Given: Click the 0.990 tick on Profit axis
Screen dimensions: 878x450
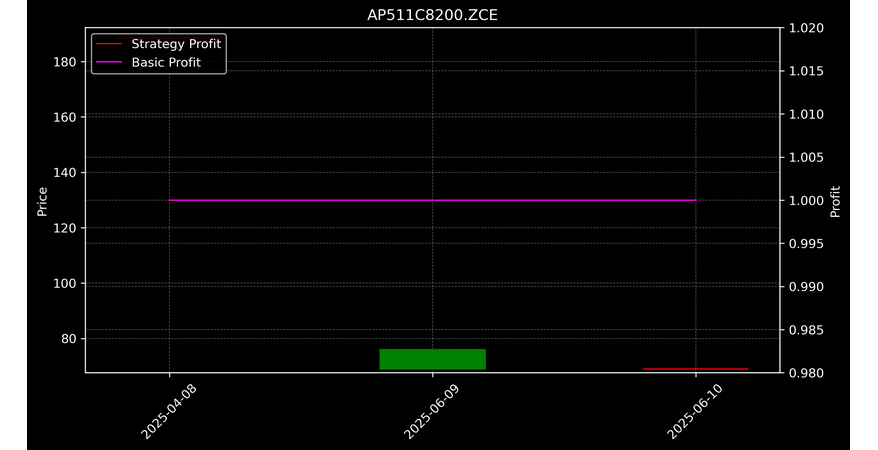Looking at the screenshot, I should [806, 287].
